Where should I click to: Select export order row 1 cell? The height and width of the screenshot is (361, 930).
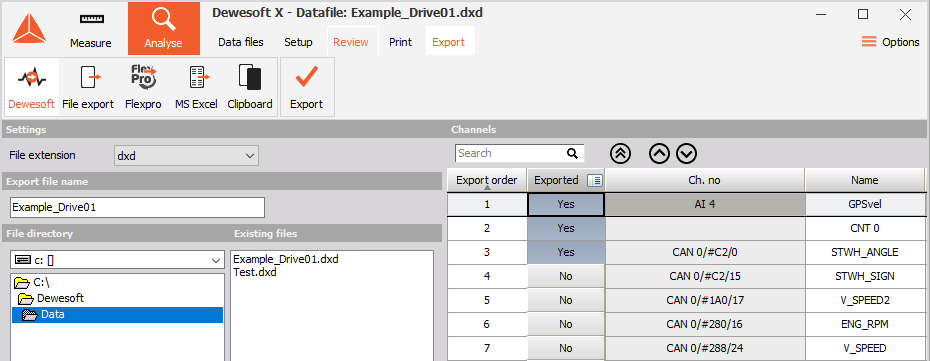coord(487,205)
